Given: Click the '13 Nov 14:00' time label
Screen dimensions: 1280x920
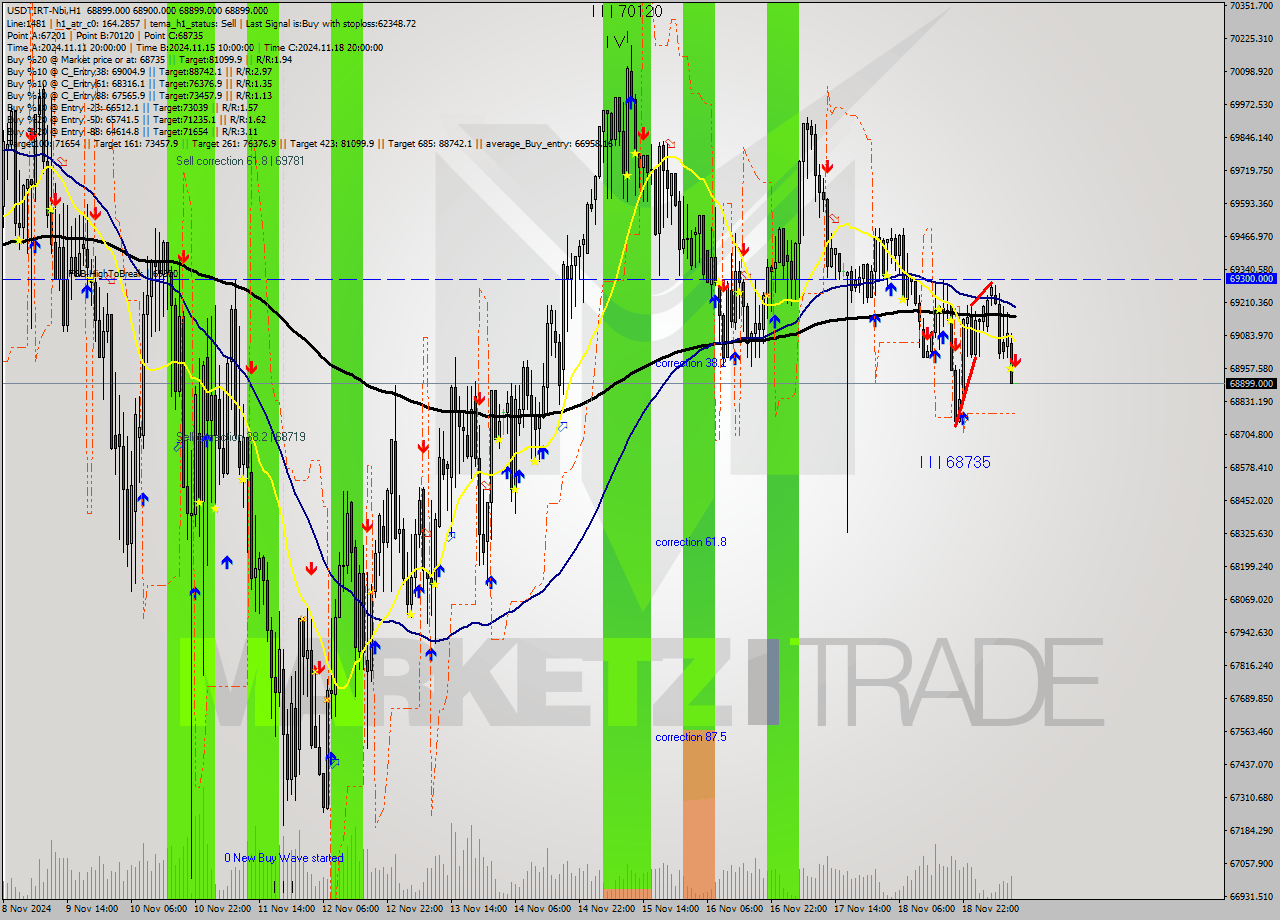Looking at the screenshot, I should pos(478,909).
